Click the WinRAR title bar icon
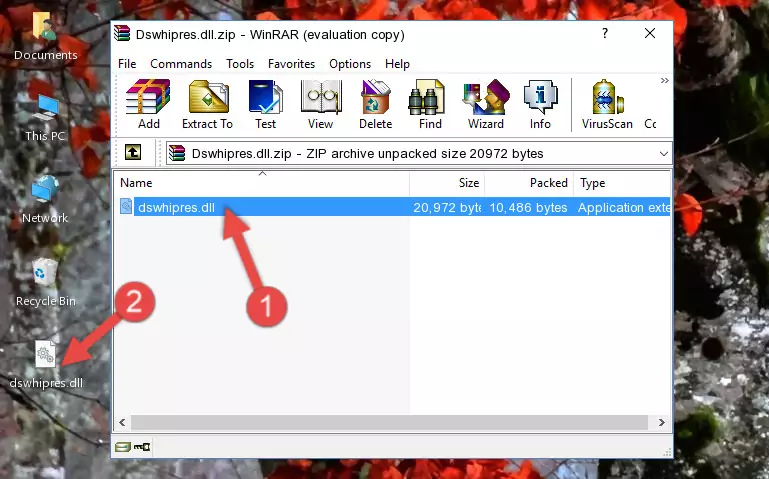This screenshot has height=479, width=769. [x=122, y=34]
